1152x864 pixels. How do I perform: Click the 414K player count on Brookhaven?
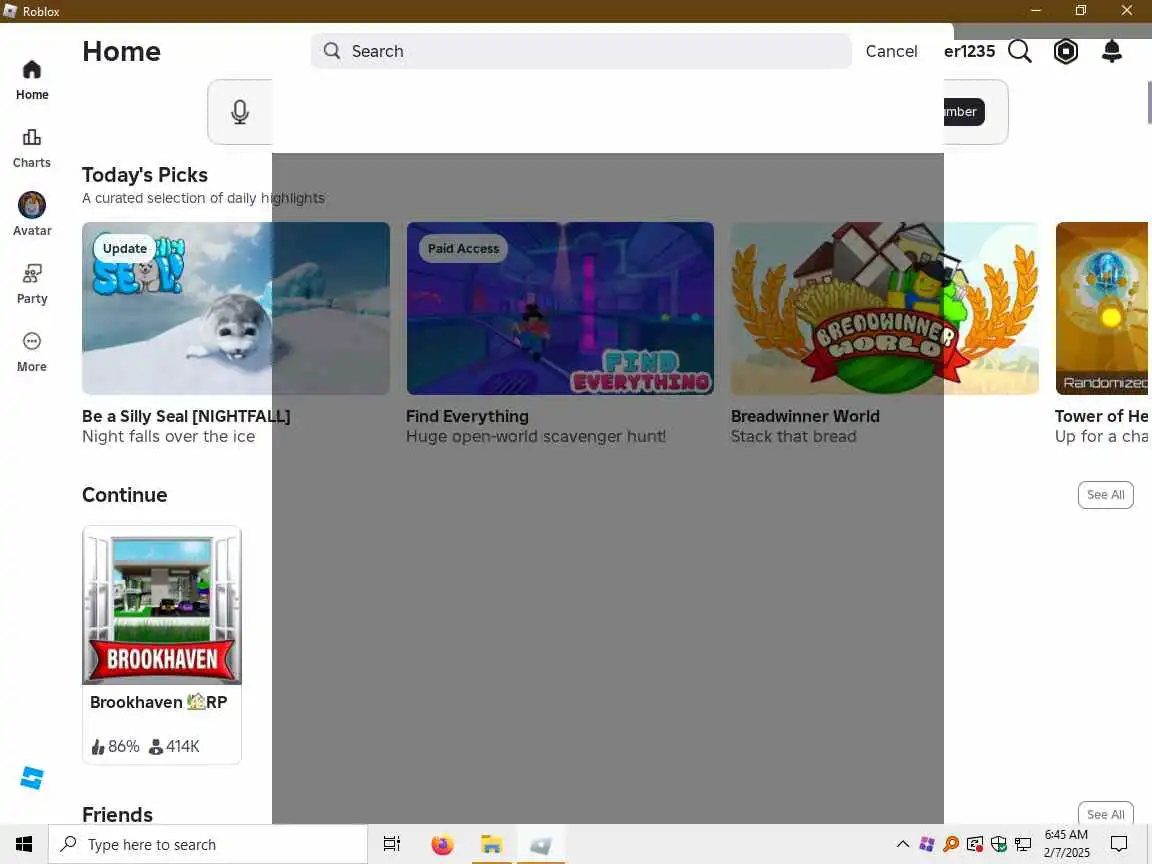174,746
